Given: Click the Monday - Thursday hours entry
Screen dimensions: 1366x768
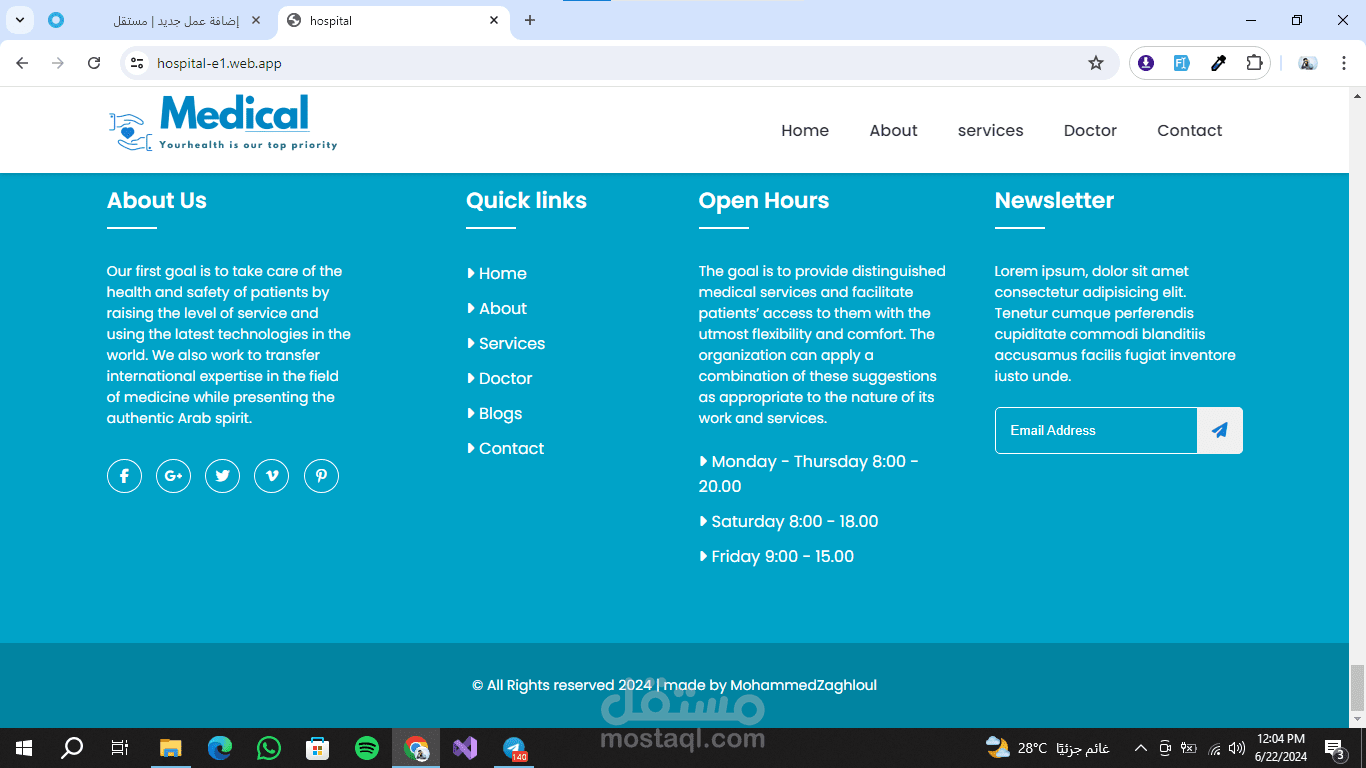Looking at the screenshot, I should (809, 474).
